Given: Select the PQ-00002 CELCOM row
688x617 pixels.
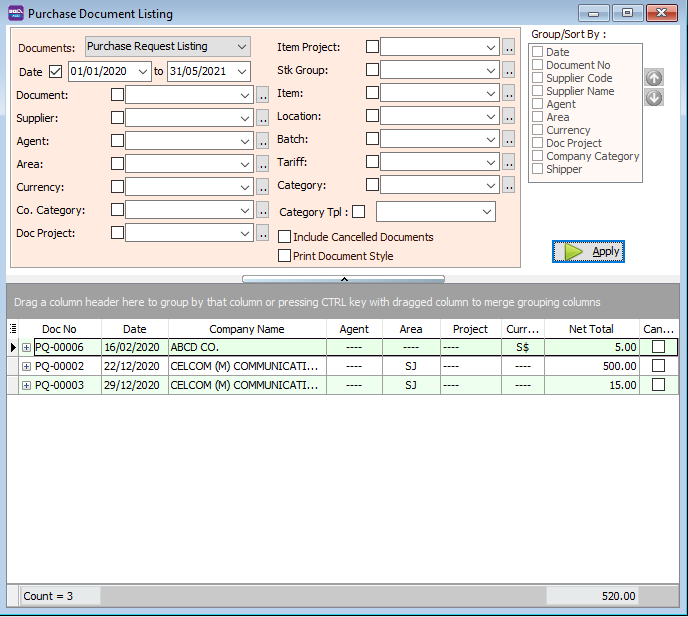Looking at the screenshot, I should tap(246, 366).
